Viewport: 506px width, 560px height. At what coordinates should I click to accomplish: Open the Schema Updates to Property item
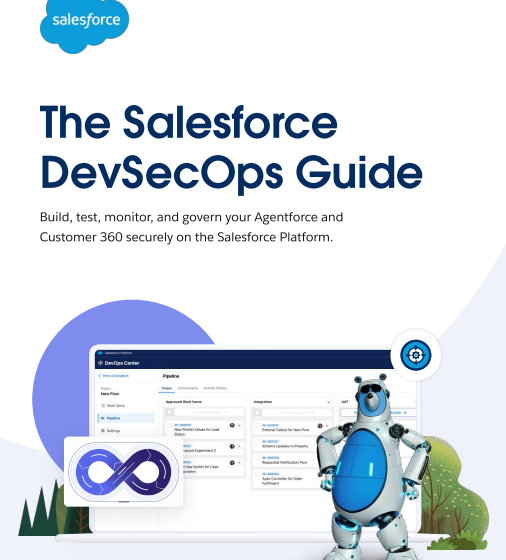(285, 446)
